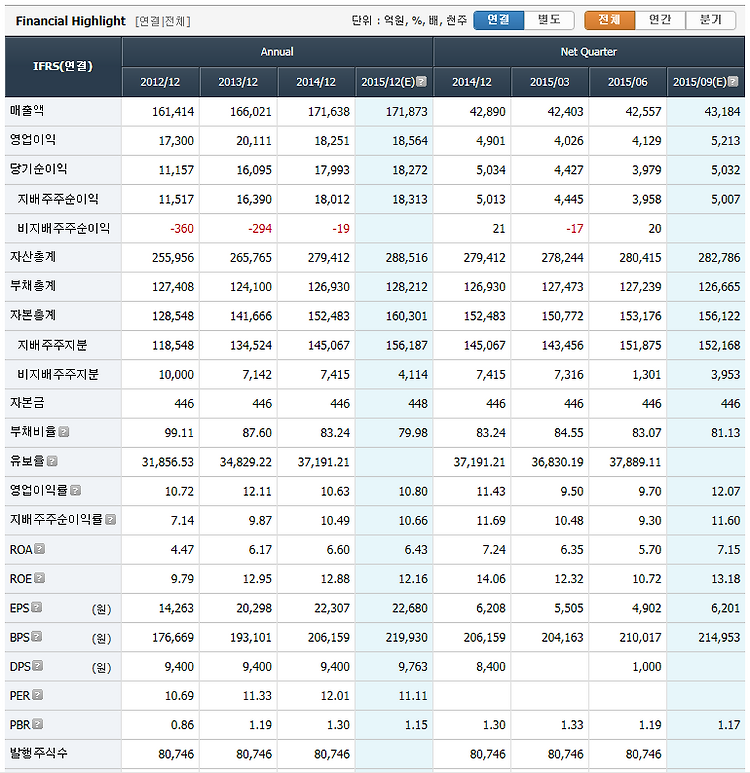
Task: Open help icon next to 영업이익률
Action: point(75,490)
